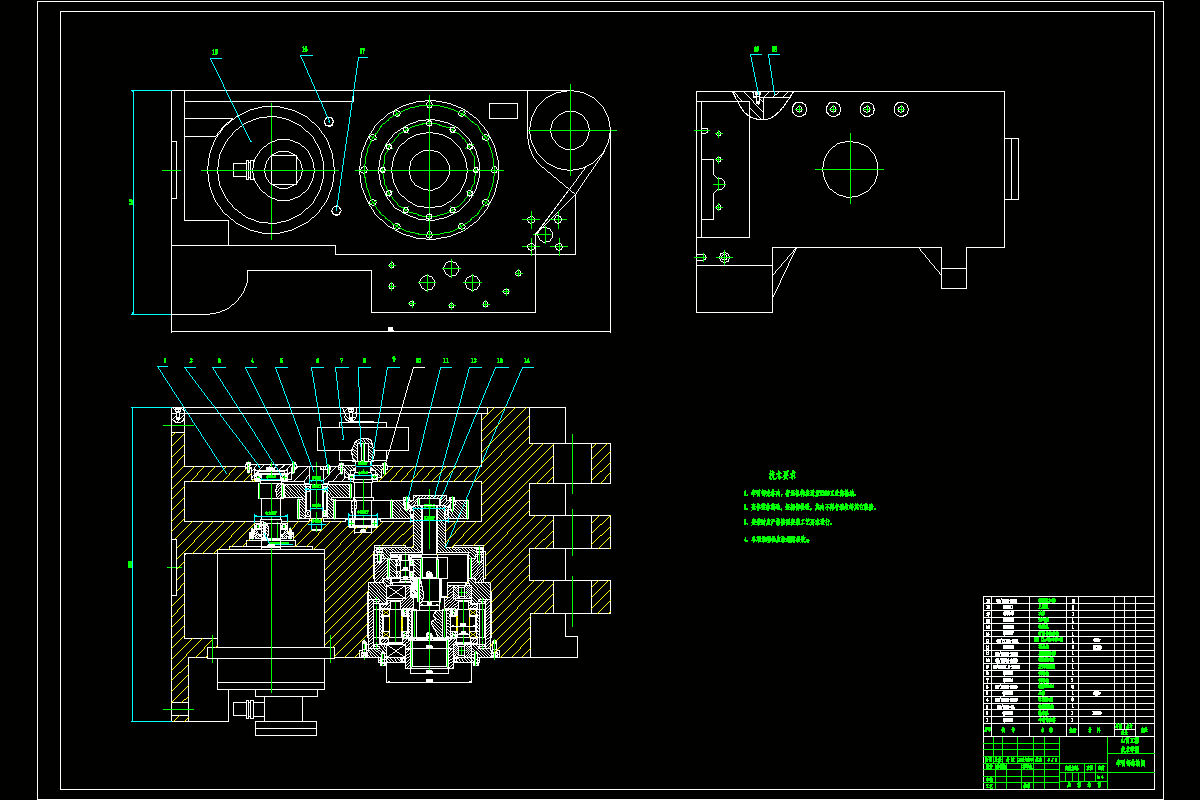The image size is (1200, 800).
Task: Pick the large bolt-circle flange in top view
Action: 429,169
